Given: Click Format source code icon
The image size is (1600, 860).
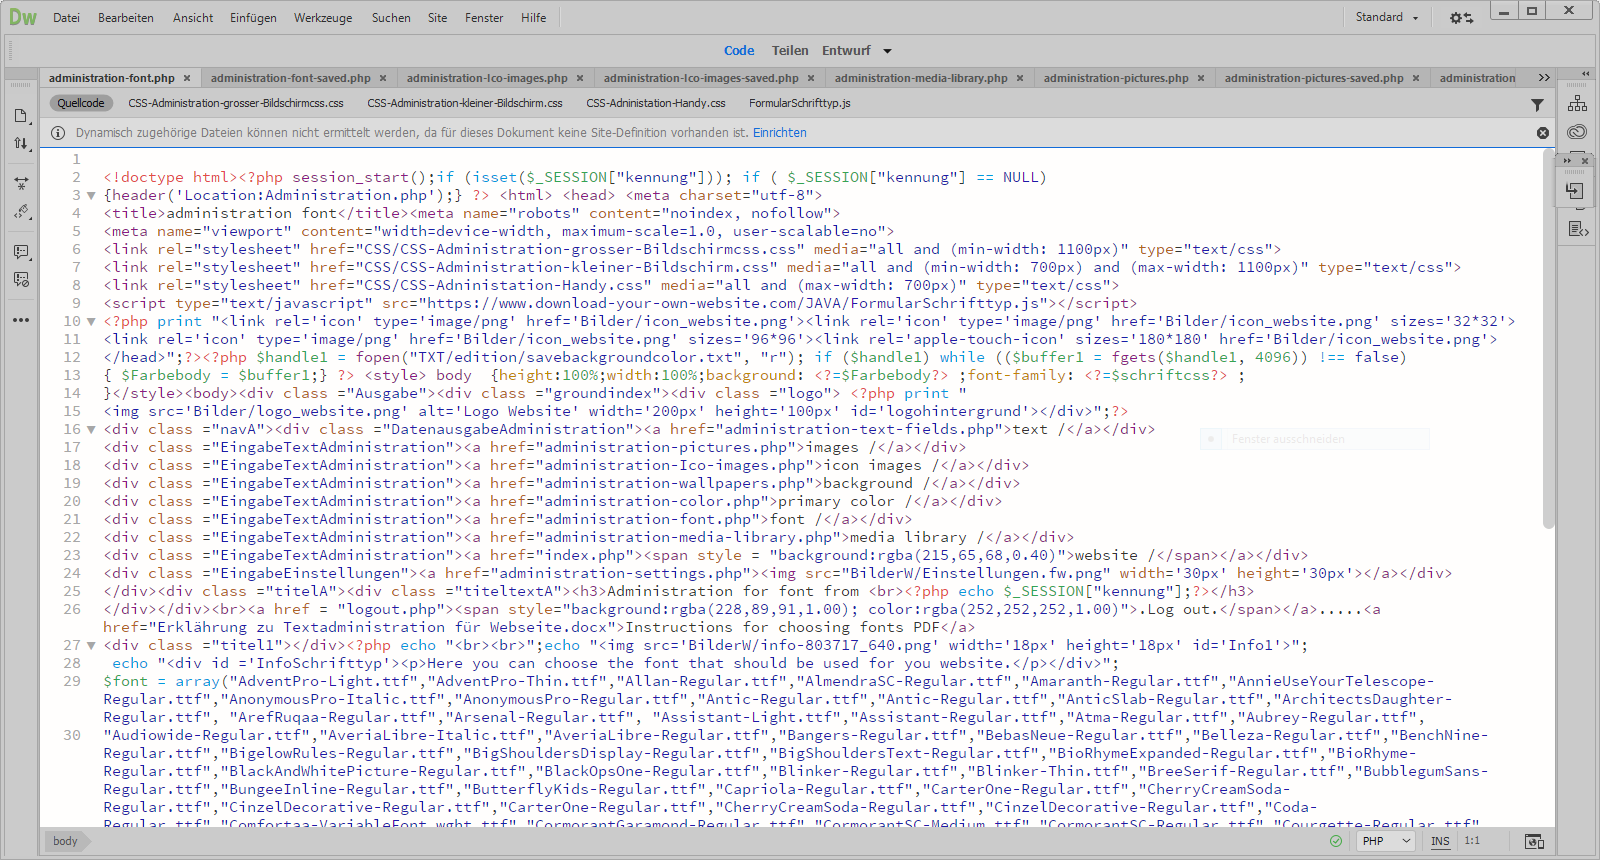Looking at the screenshot, I should pyautogui.click(x=21, y=212).
